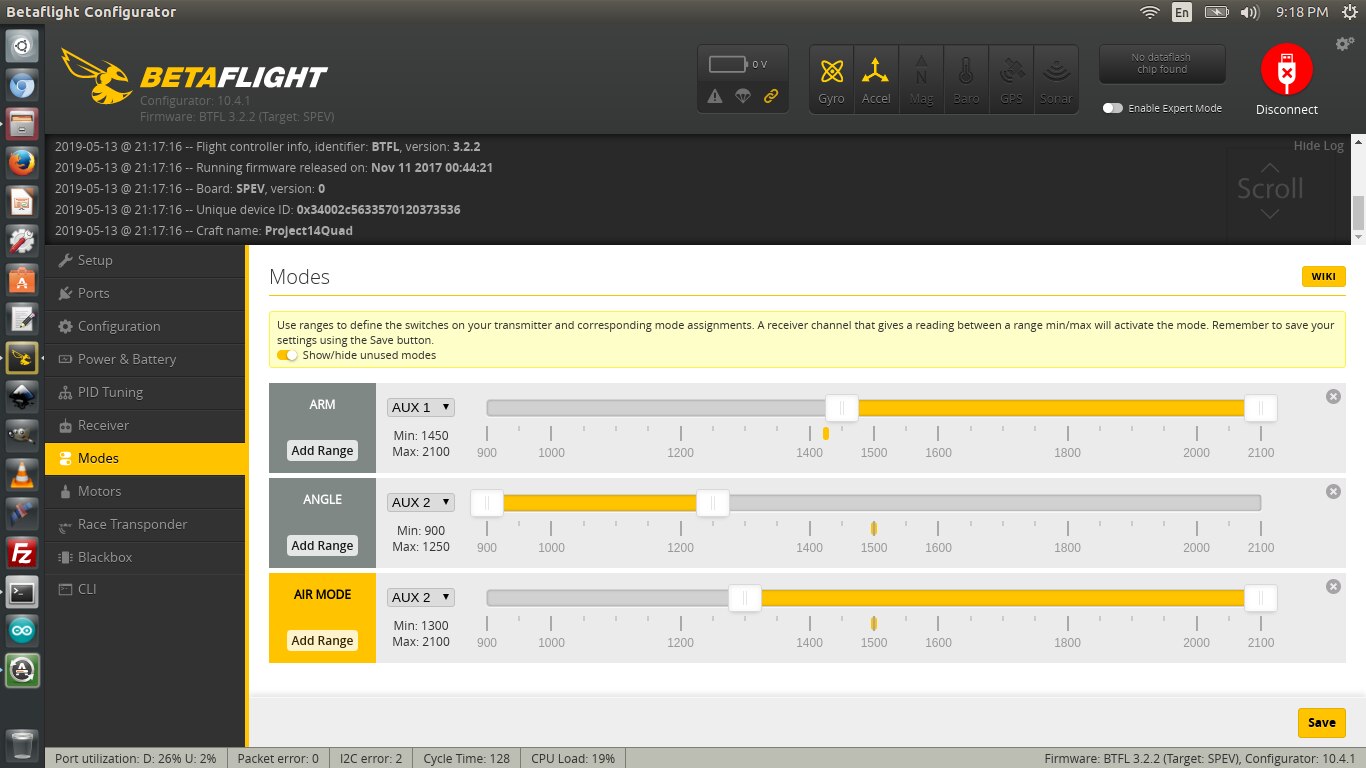This screenshot has width=1366, height=768.
Task: Click the AIR MODE range minimum slider handle
Action: tap(745, 597)
